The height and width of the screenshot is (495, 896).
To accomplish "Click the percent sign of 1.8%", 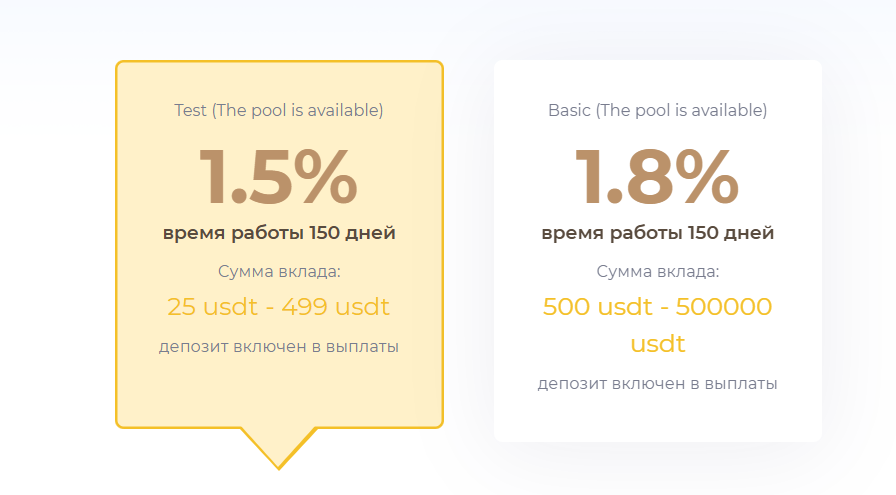I will [x=707, y=177].
